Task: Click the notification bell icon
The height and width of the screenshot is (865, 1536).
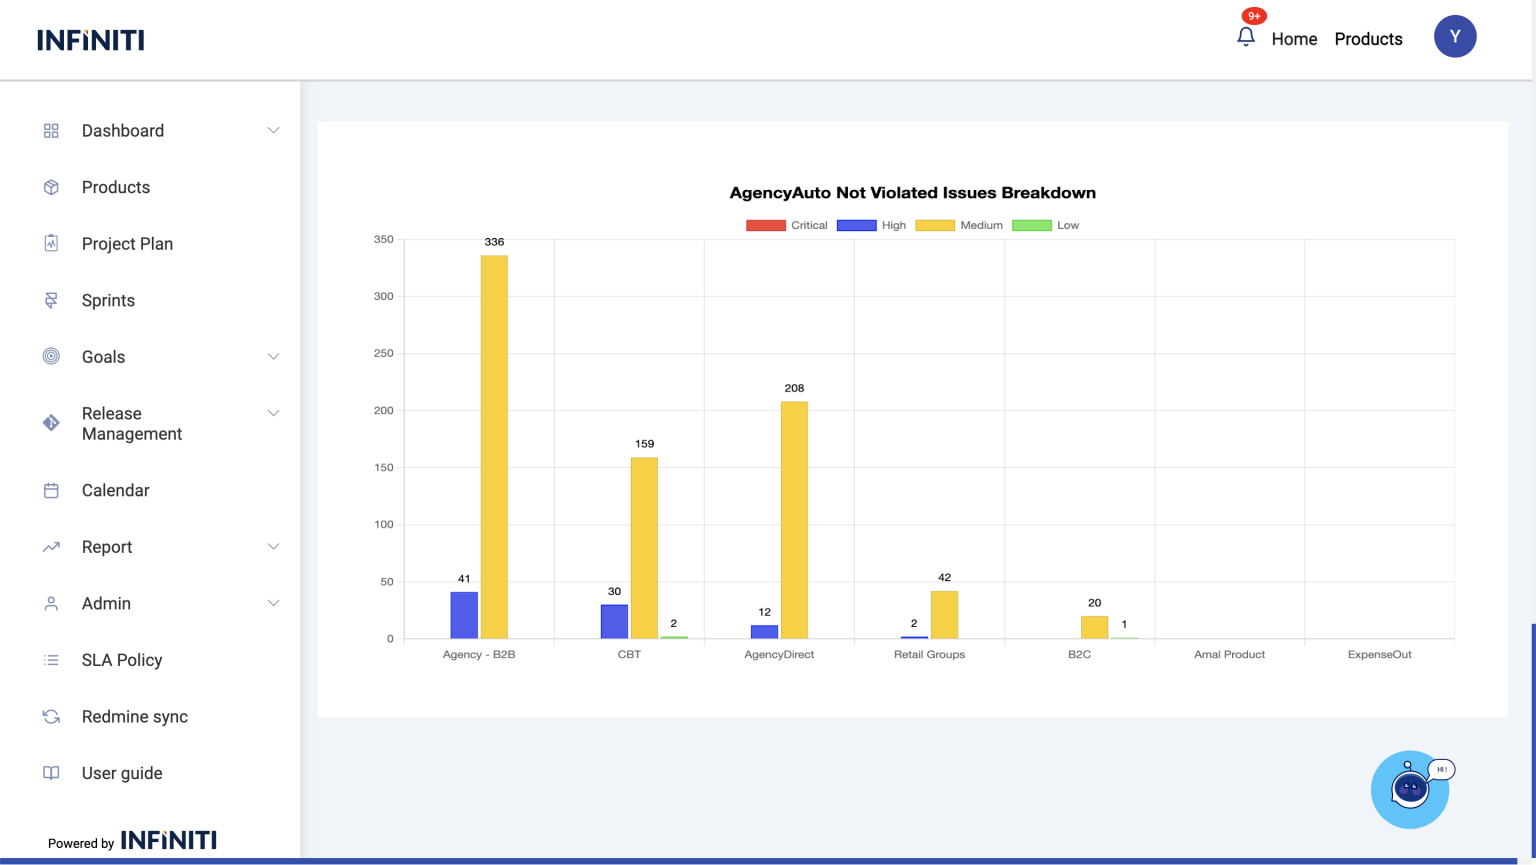Action: coord(1245,37)
